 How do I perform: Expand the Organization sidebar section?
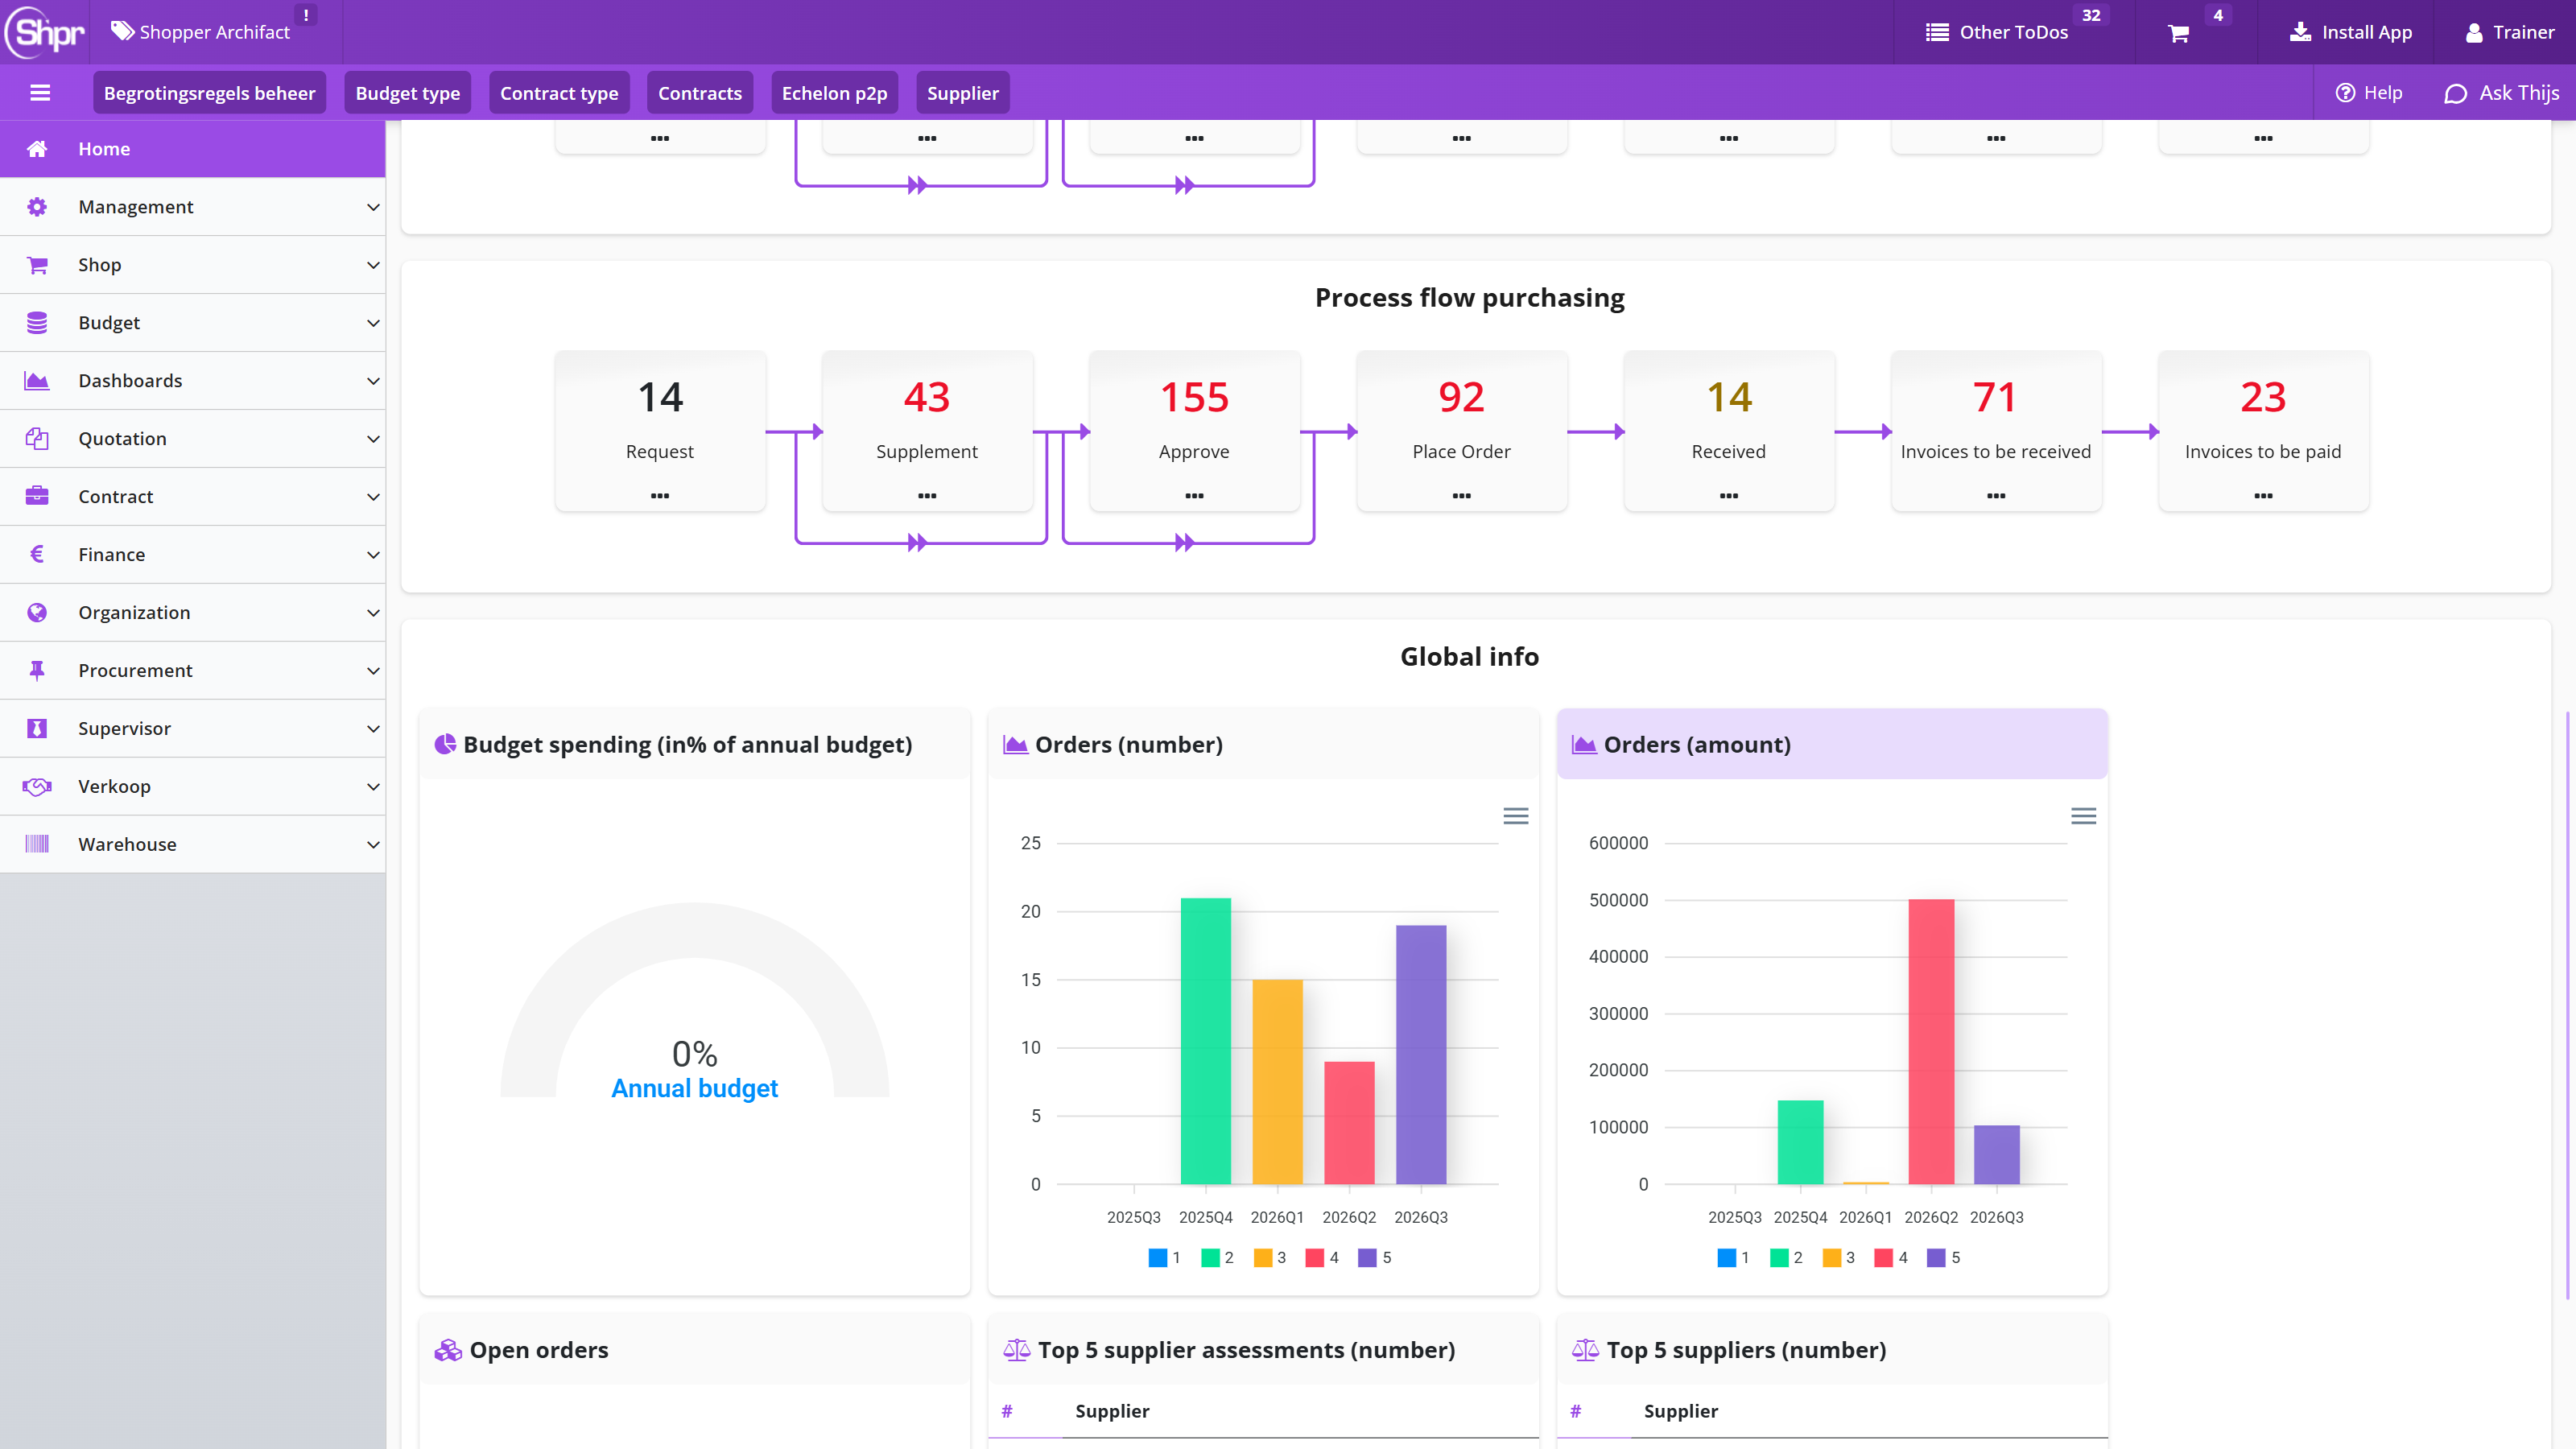[193, 613]
